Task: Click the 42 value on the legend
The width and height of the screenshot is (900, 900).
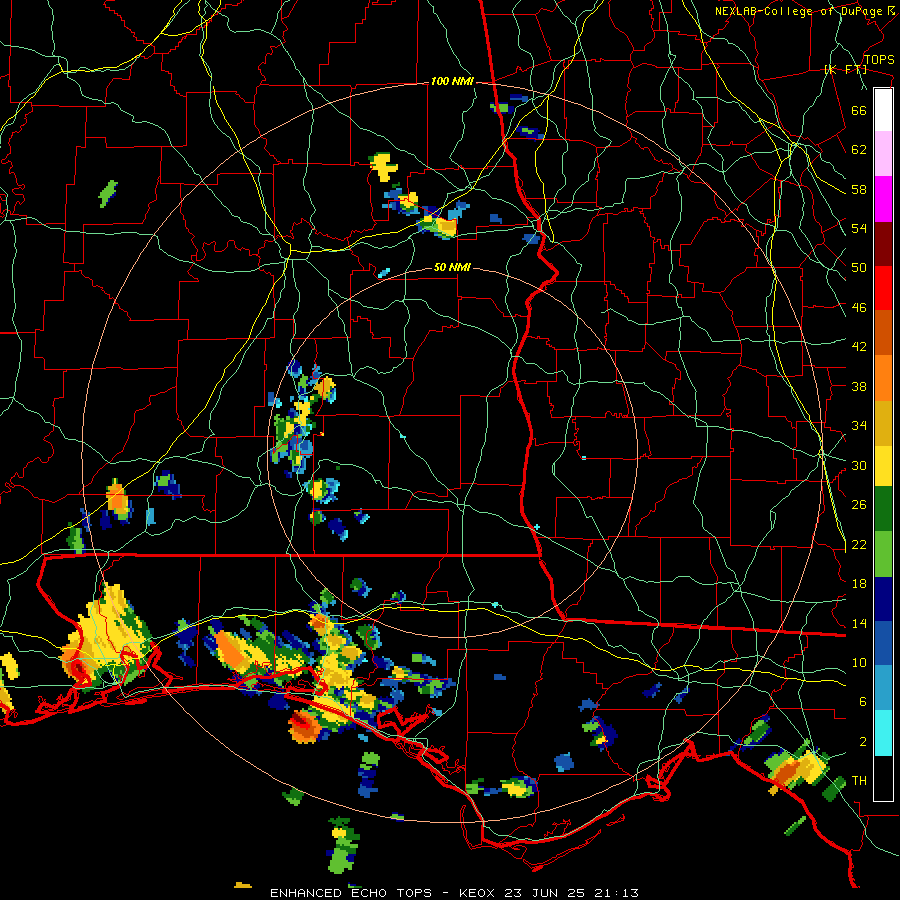Action: pyautogui.click(x=859, y=347)
